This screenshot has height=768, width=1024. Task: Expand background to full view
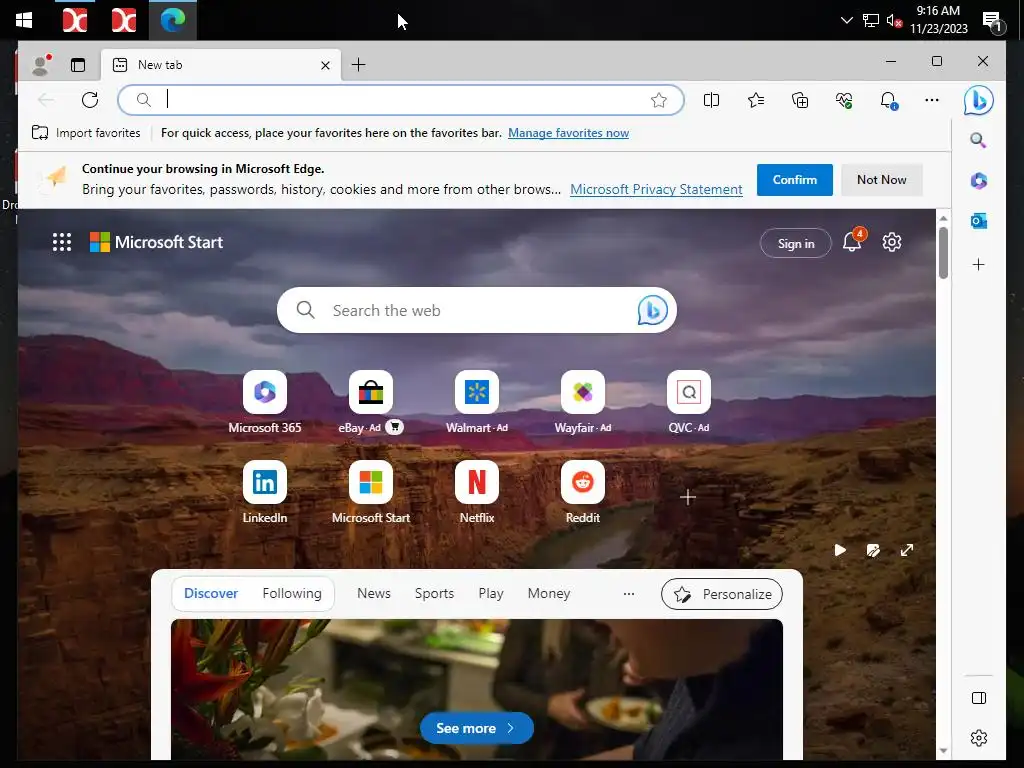[x=906, y=551]
